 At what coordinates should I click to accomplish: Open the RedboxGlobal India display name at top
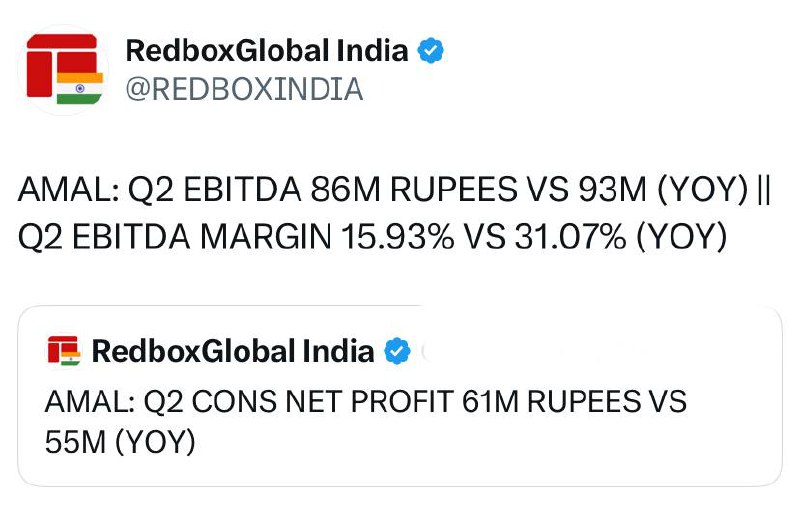[x=267, y=50]
